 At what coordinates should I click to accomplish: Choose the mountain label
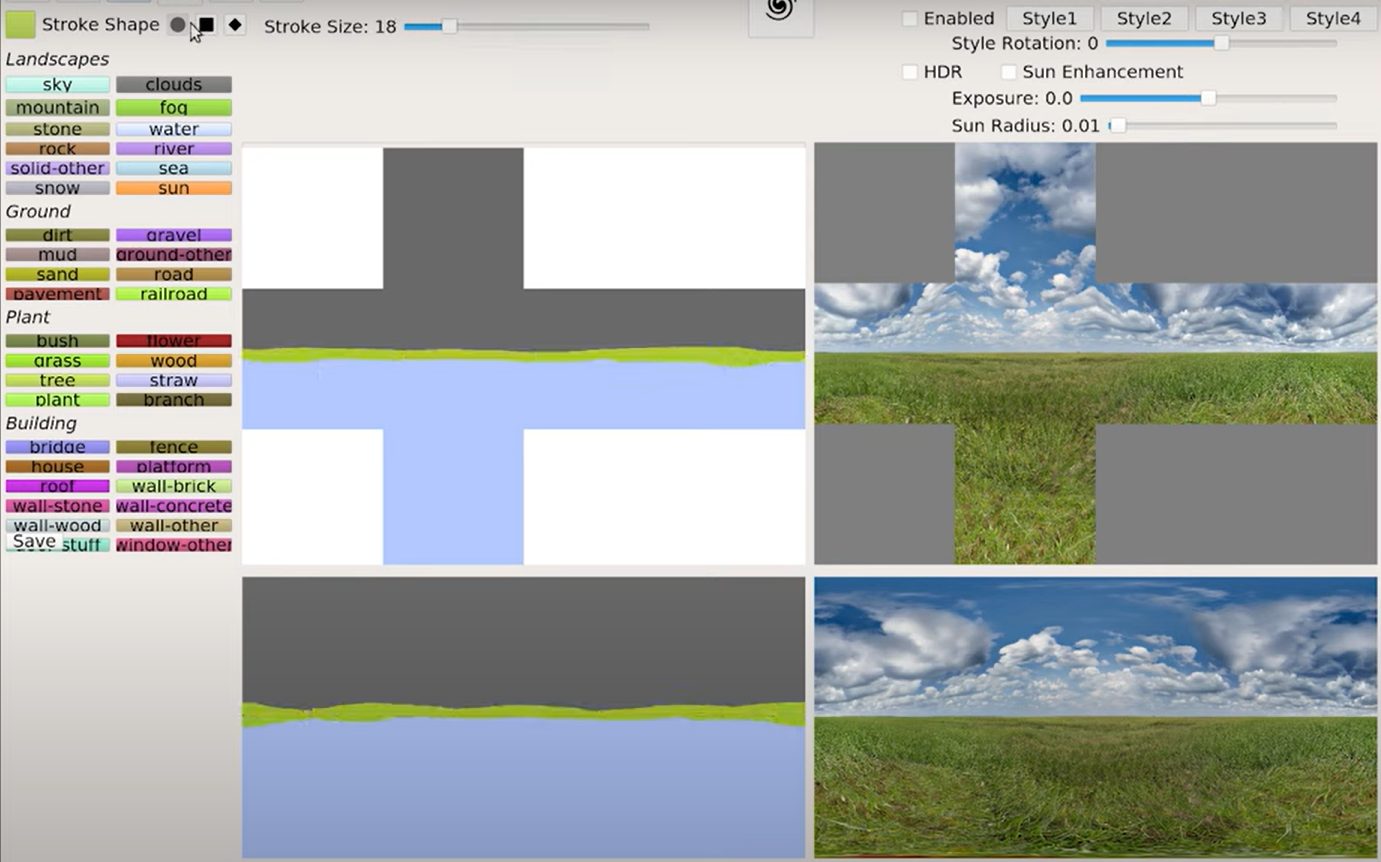[58, 108]
